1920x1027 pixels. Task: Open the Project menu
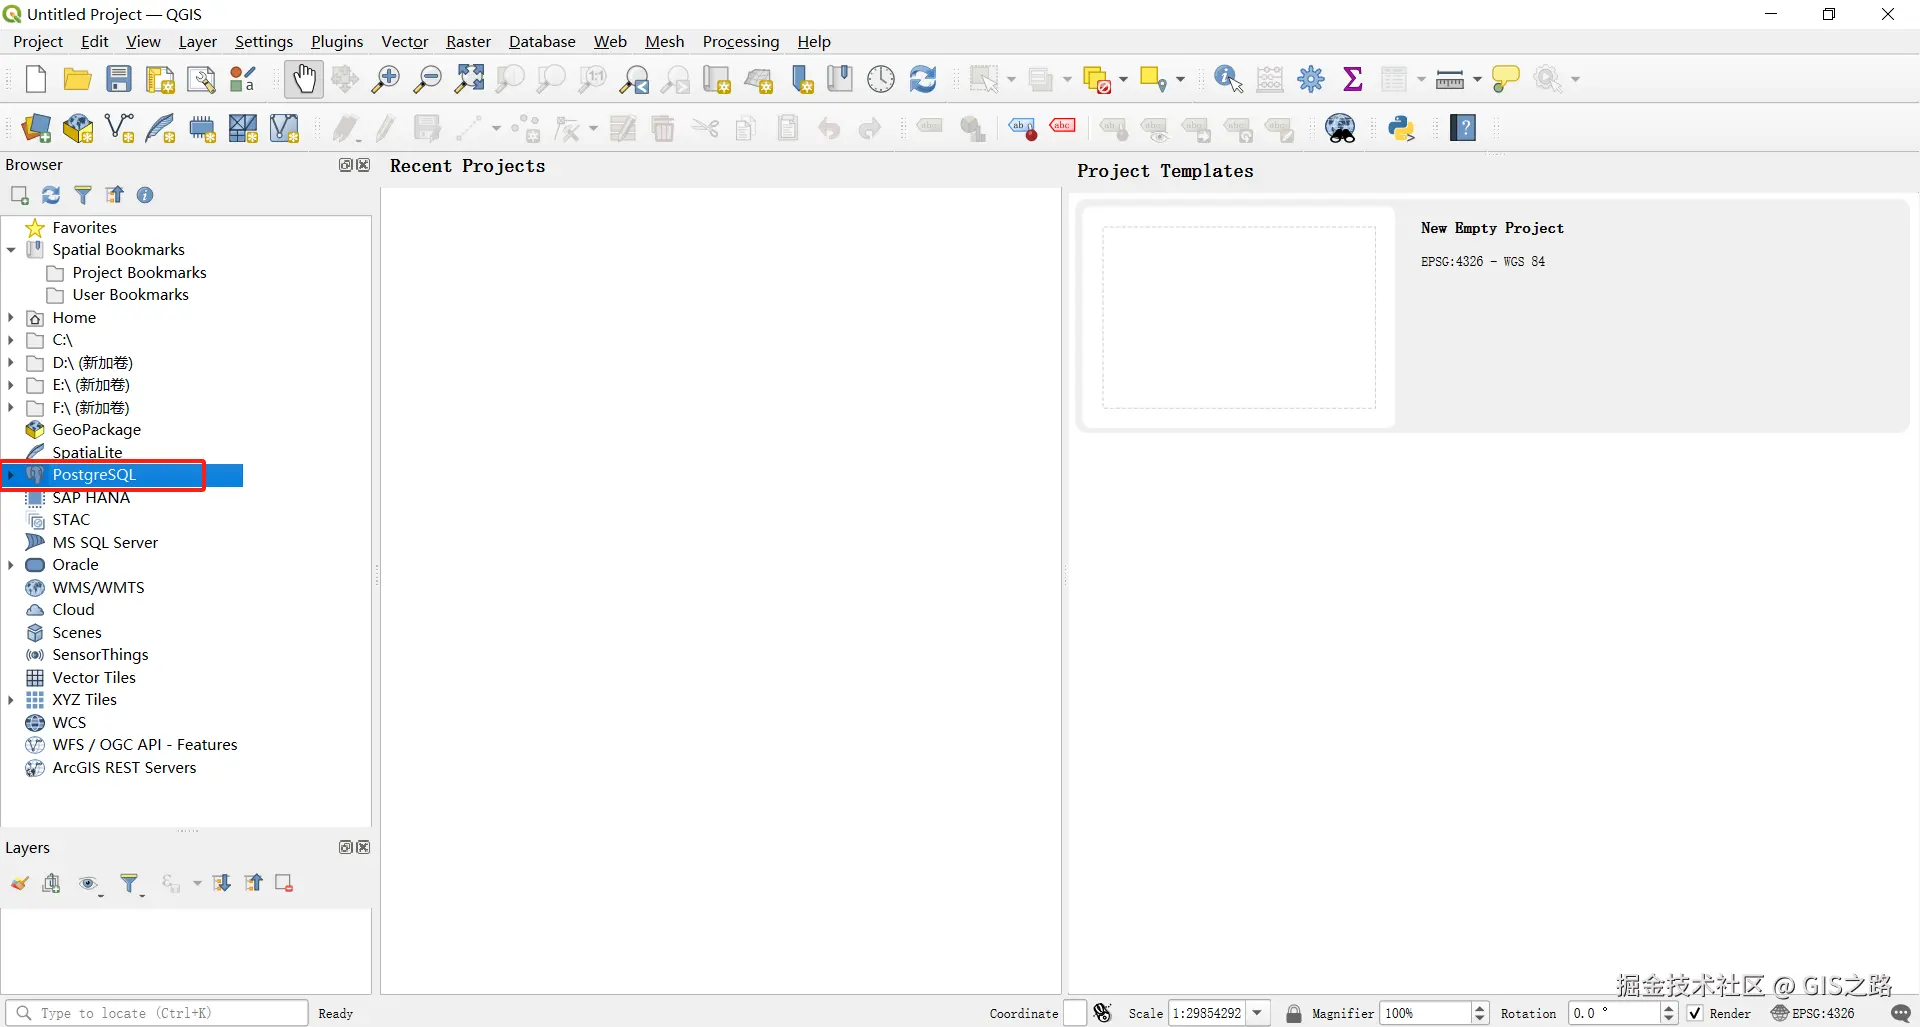coord(38,41)
